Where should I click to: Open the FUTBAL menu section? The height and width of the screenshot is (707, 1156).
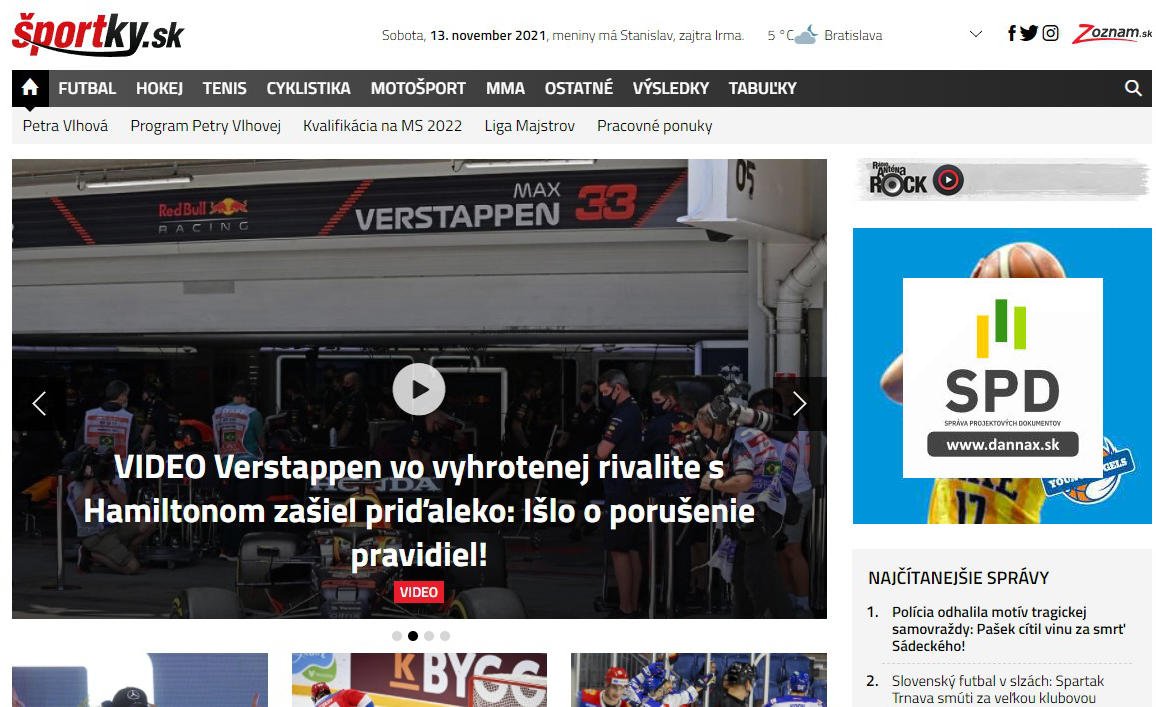(x=87, y=88)
